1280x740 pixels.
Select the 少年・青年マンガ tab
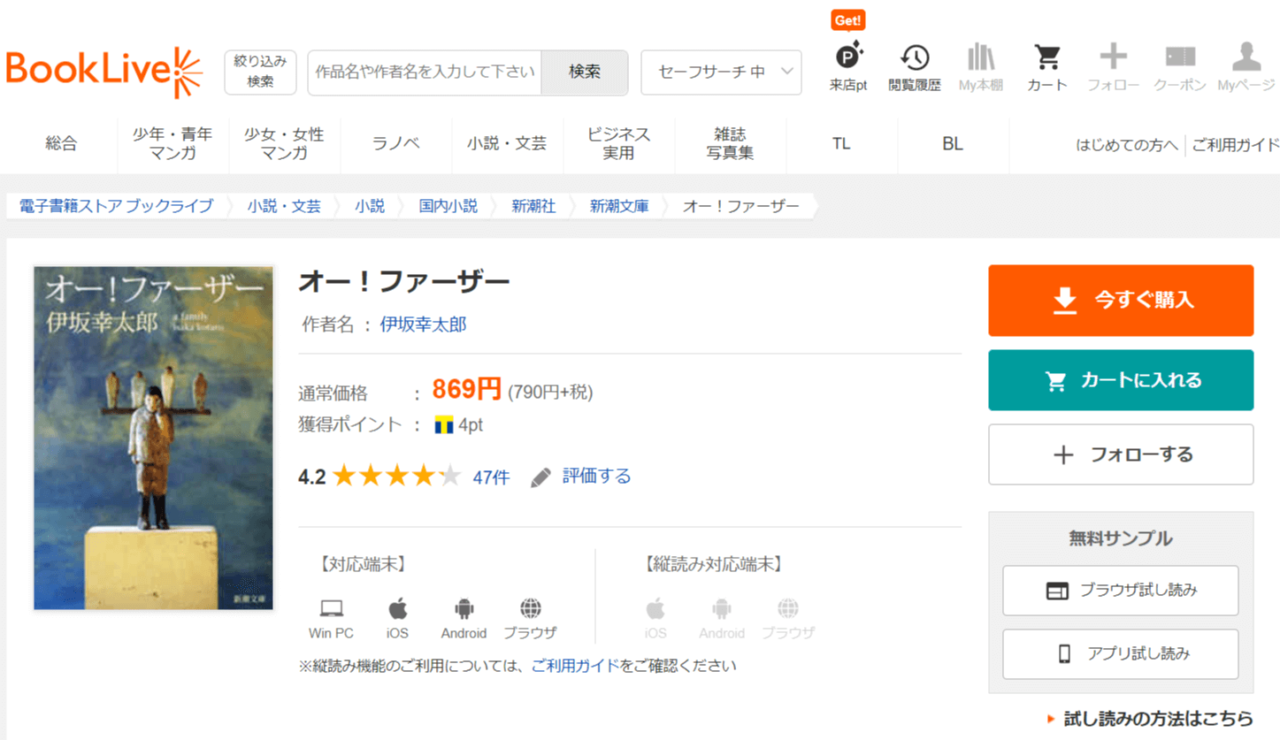point(173,144)
